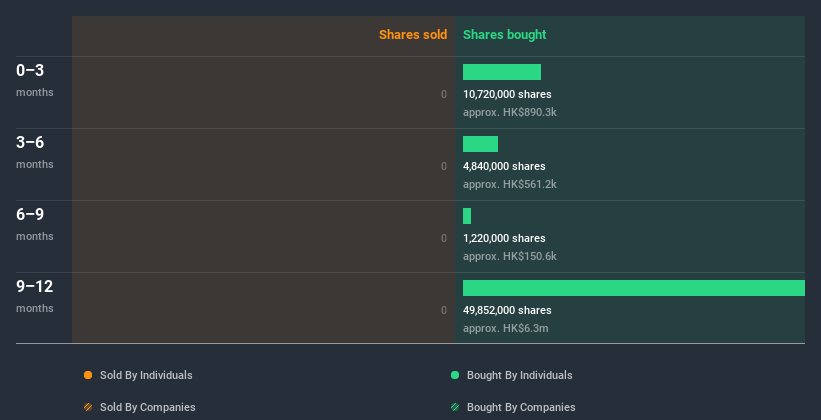Select the Sold By Companies legend label
This screenshot has width=821, height=420.
[148, 407]
